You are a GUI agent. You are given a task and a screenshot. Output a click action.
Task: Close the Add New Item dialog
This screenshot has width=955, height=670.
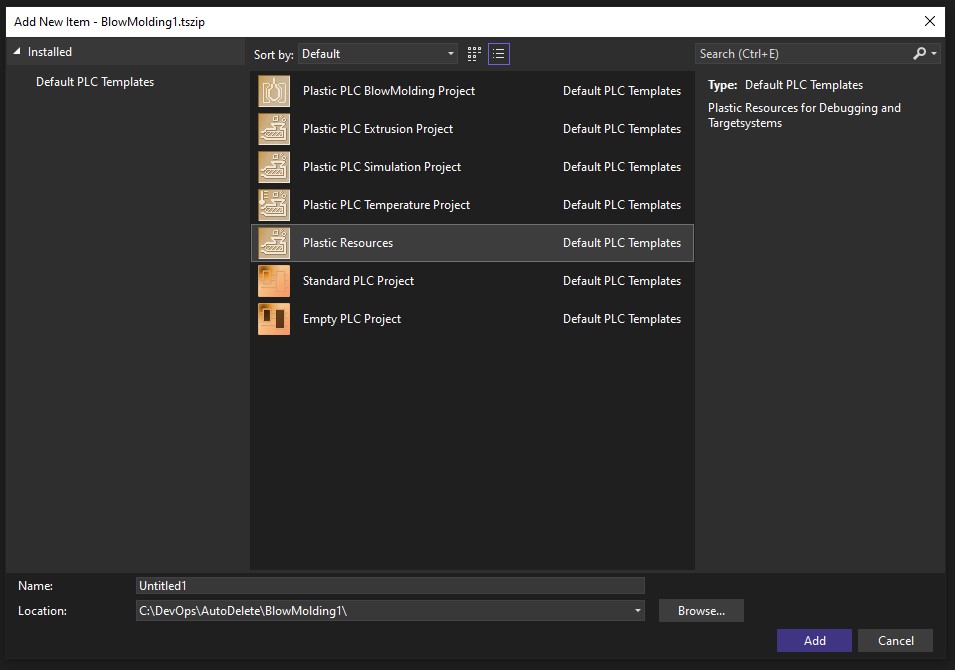929,21
